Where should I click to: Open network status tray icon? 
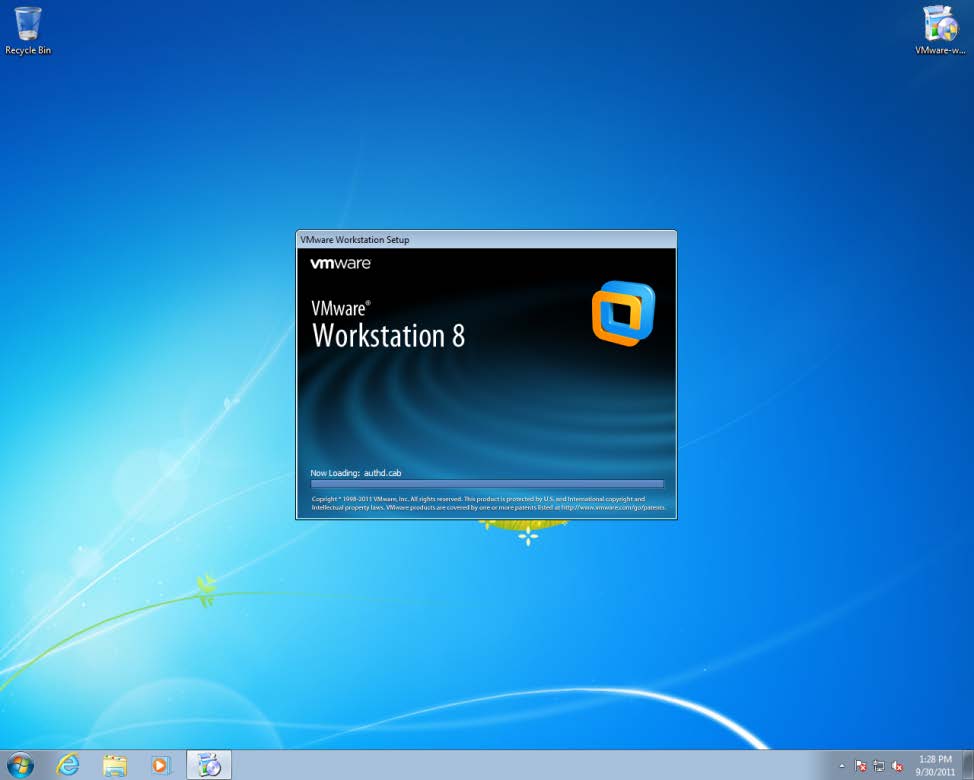pos(878,766)
